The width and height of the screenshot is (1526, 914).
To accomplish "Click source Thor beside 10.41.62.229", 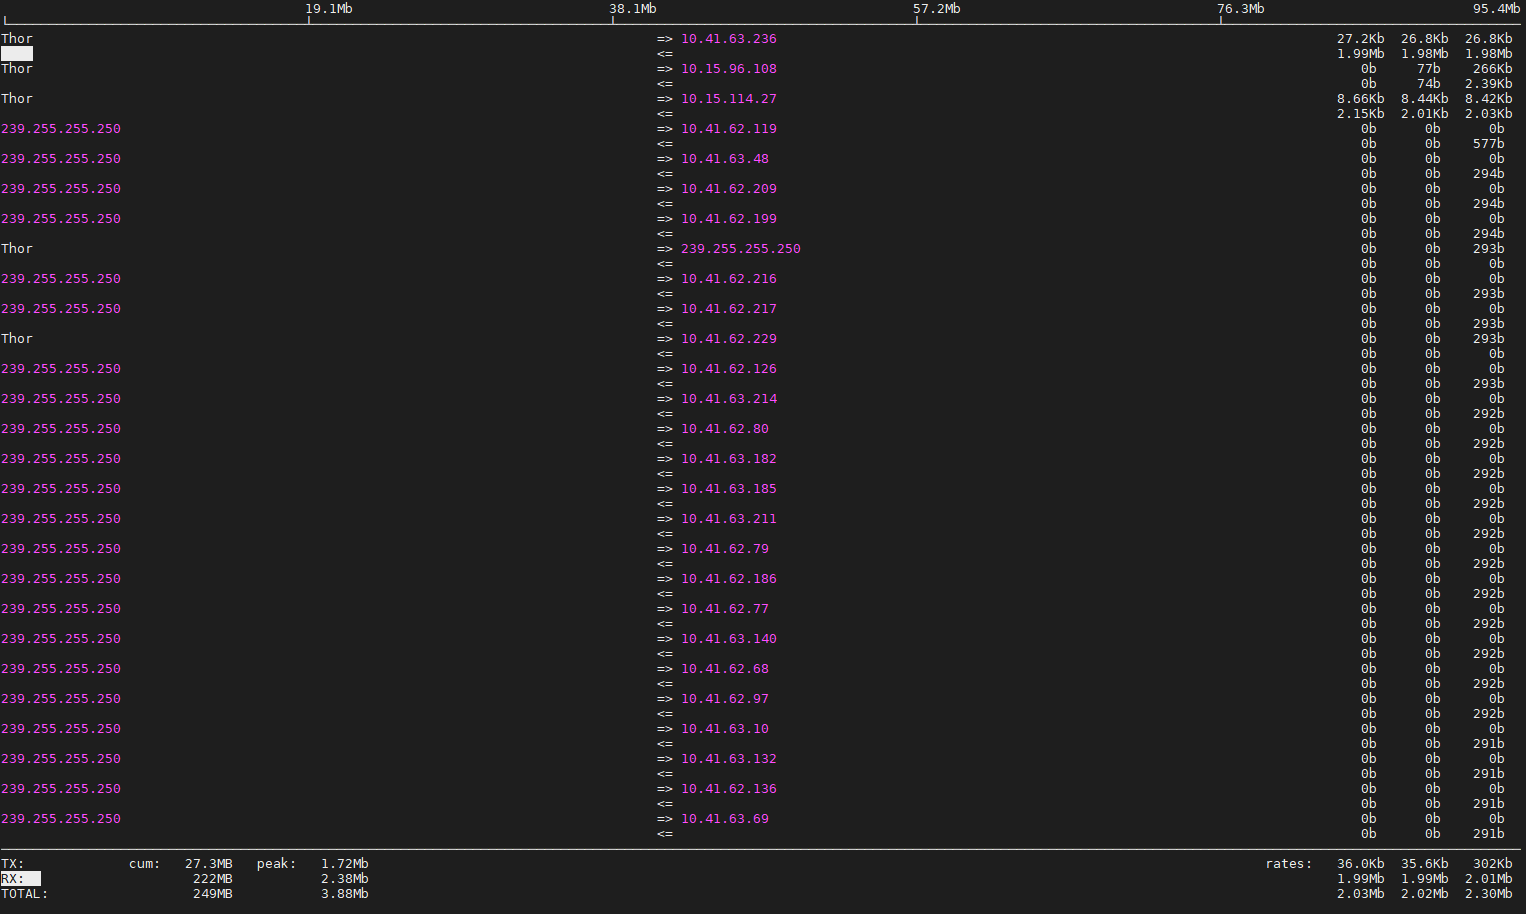I will (x=17, y=339).
